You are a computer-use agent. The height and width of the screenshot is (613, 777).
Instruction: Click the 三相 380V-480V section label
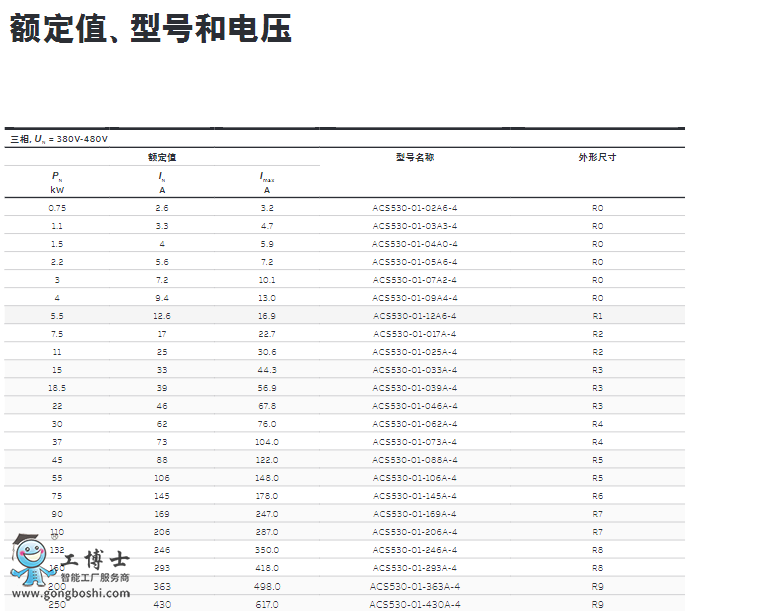coord(59,139)
